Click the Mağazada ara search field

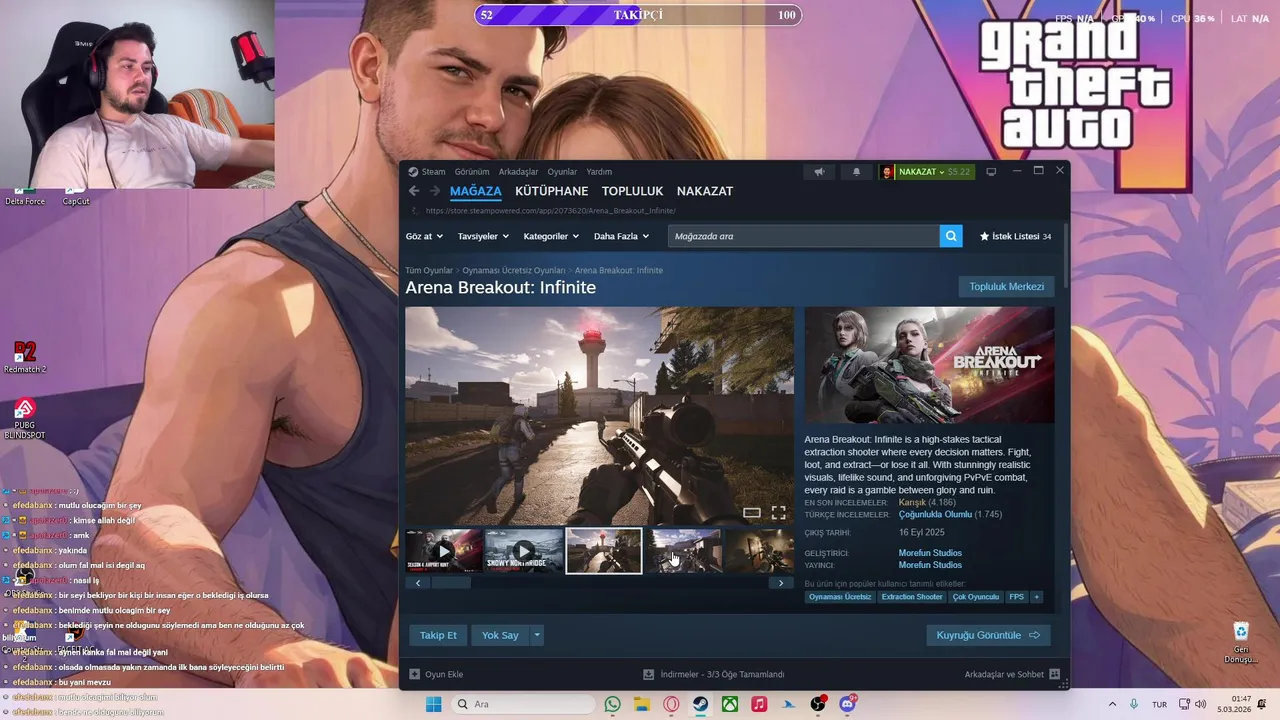click(804, 236)
